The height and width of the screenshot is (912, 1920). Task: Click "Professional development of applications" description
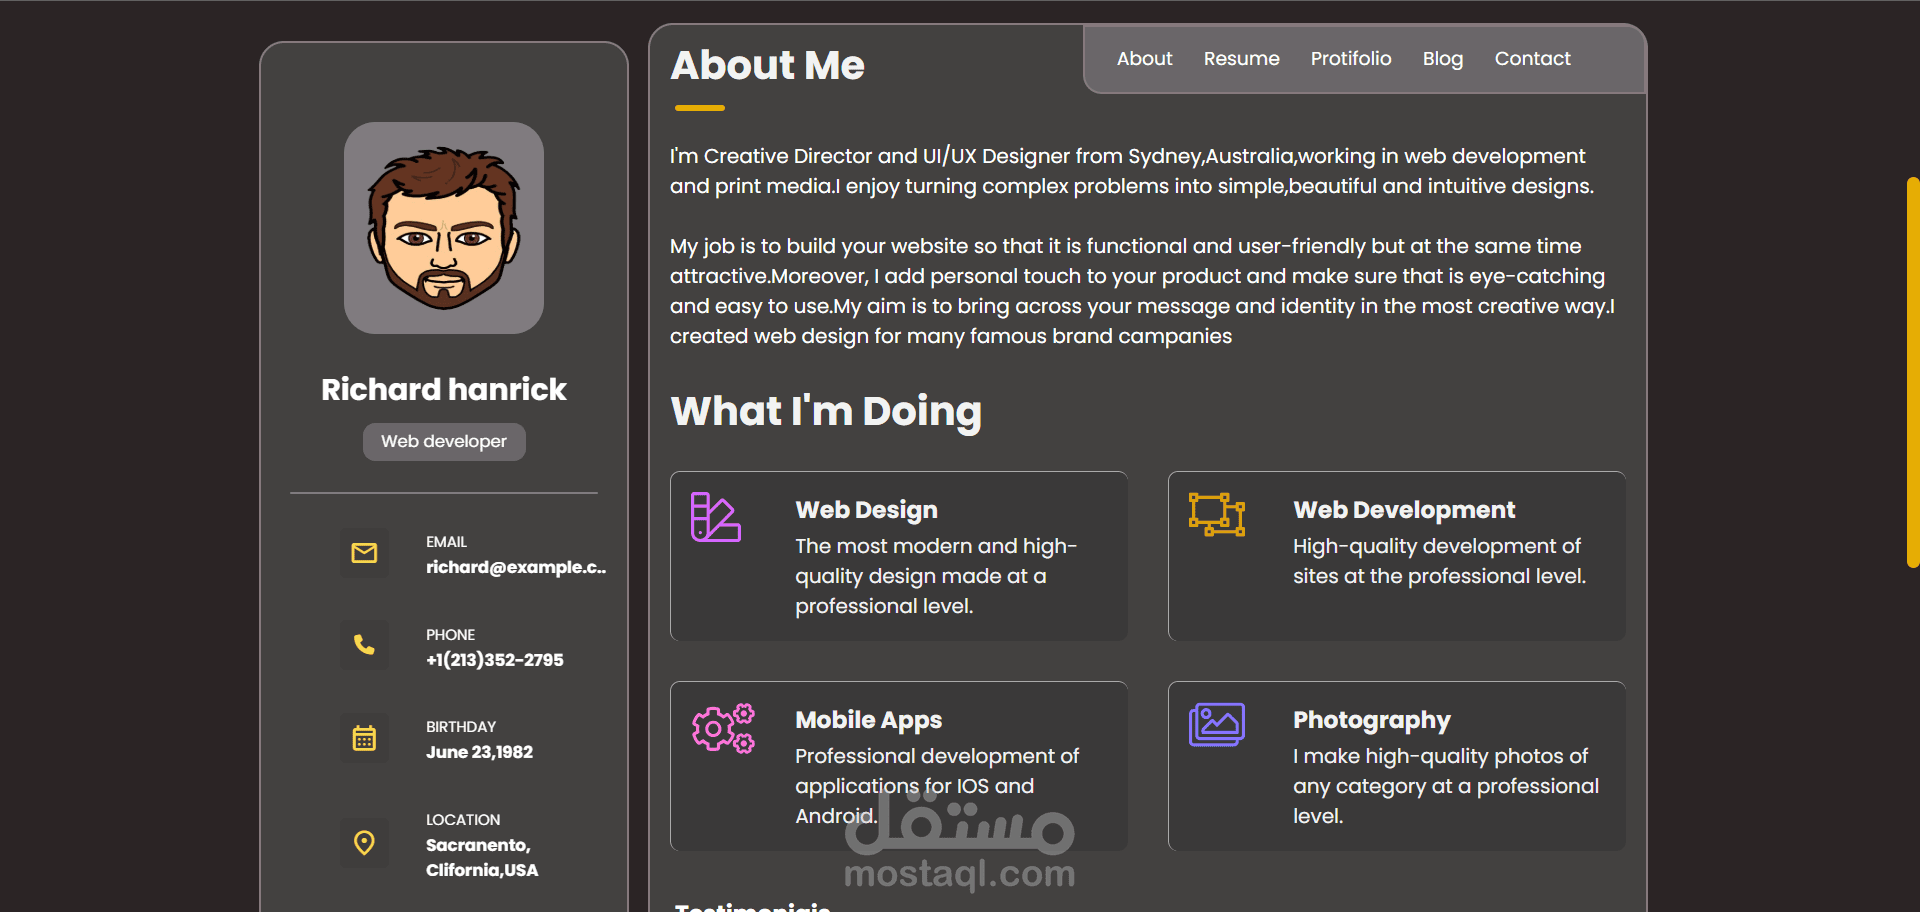click(x=937, y=786)
